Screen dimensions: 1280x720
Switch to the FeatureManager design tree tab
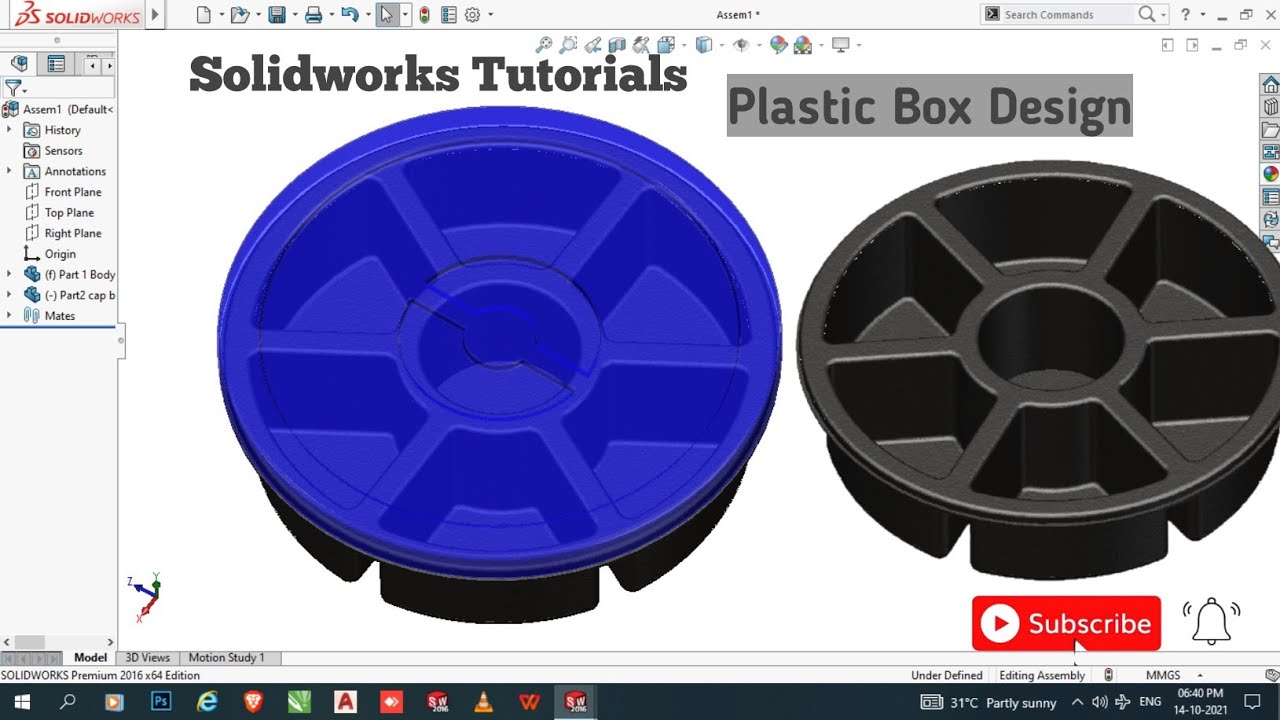pyautogui.click(x=19, y=64)
